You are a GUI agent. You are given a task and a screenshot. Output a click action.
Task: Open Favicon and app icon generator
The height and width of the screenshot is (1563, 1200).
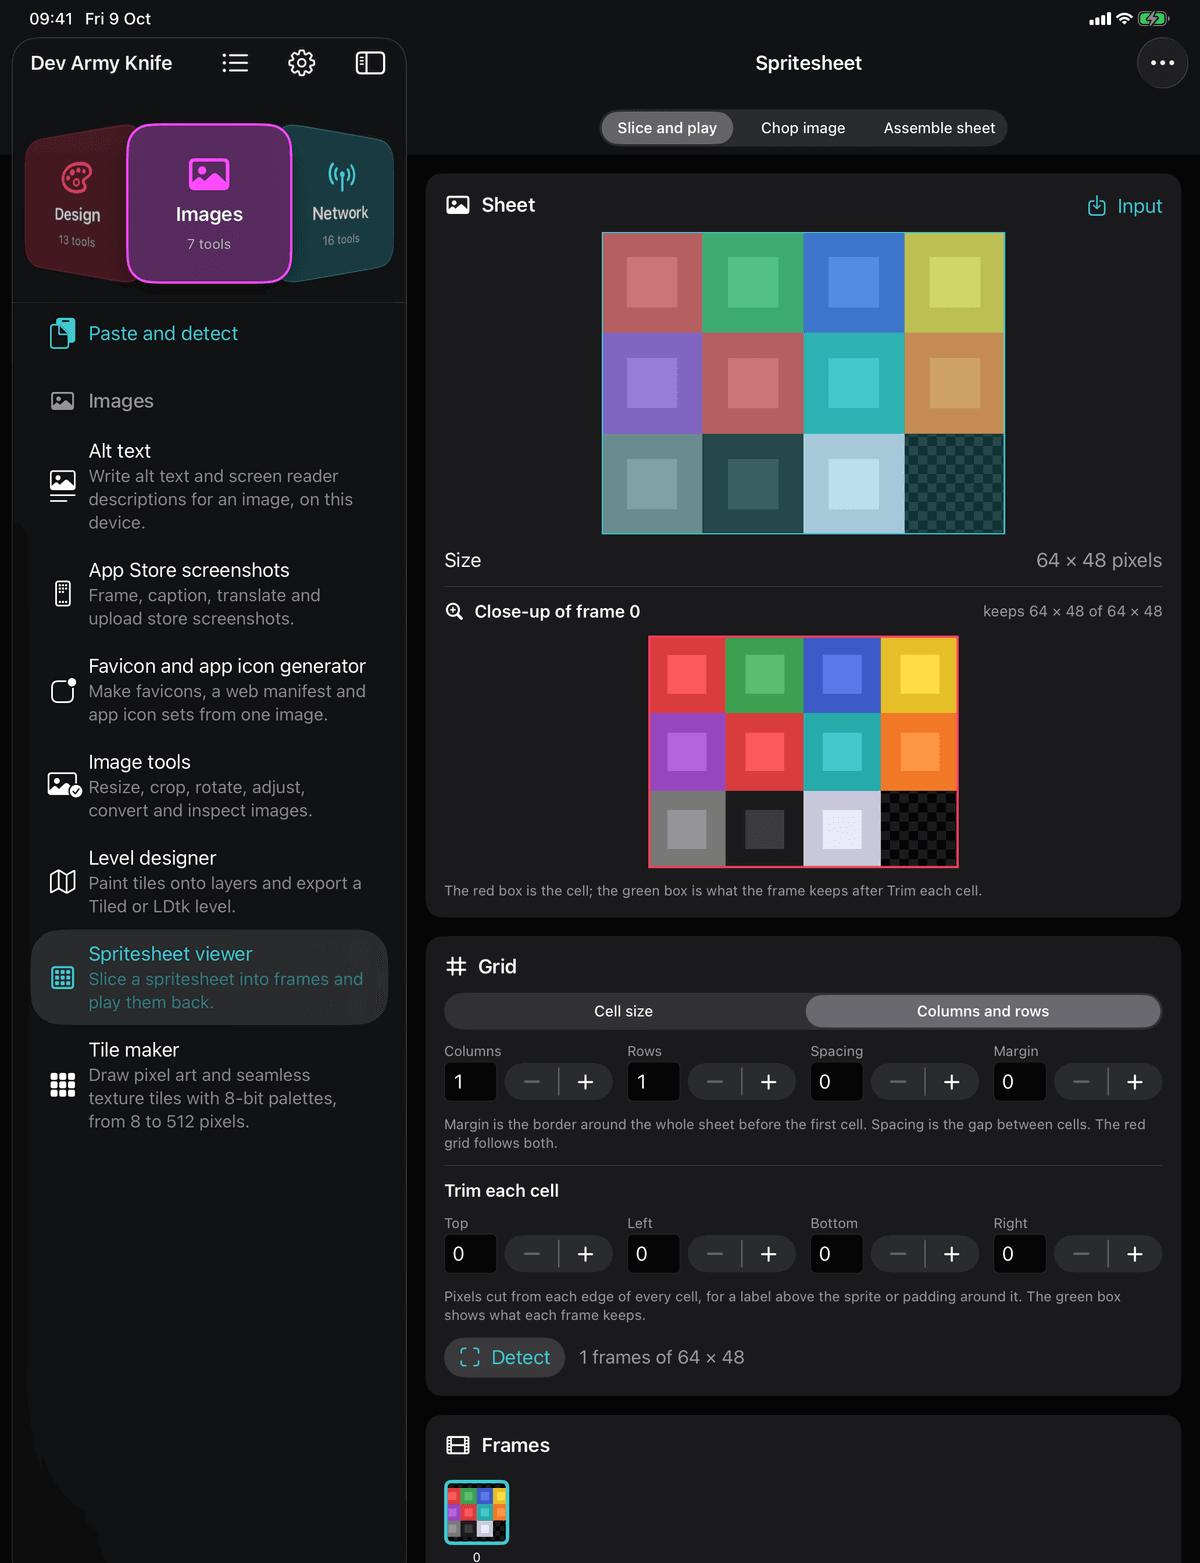[x=209, y=690]
